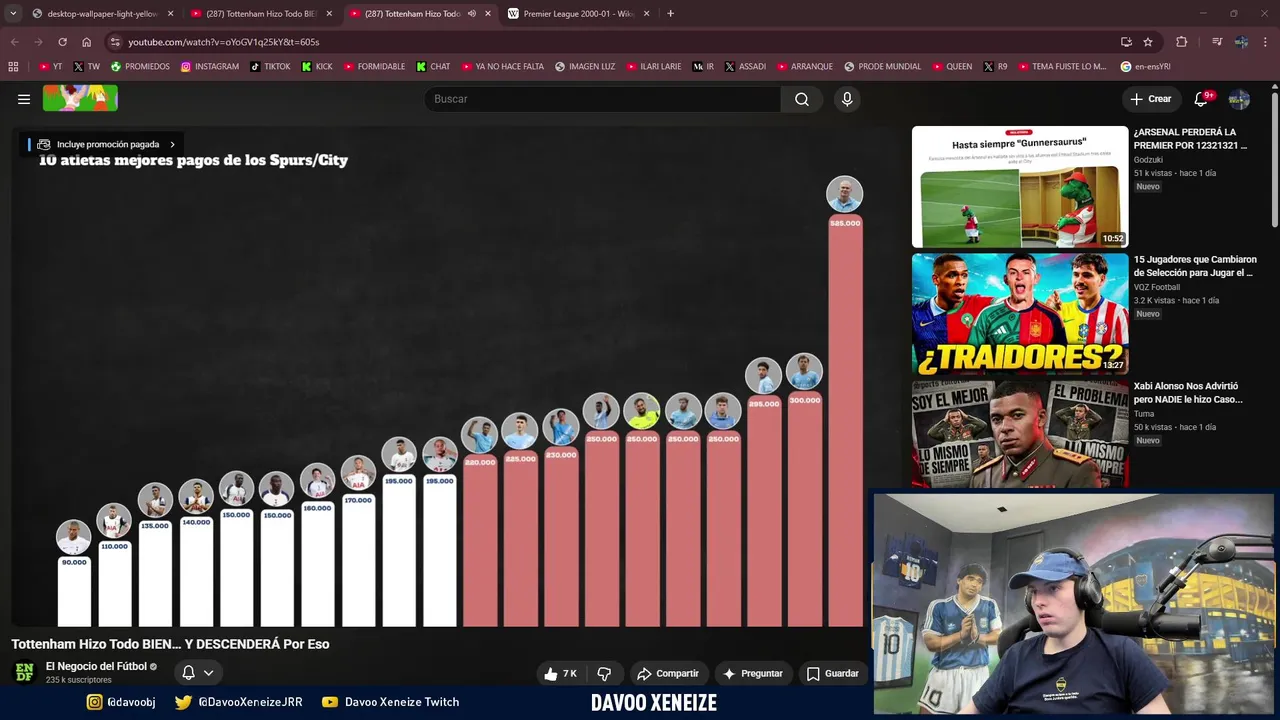Open the IMAGEN LUZ bookmark
Image resolution: width=1280 pixels, height=720 pixels.
click(585, 67)
